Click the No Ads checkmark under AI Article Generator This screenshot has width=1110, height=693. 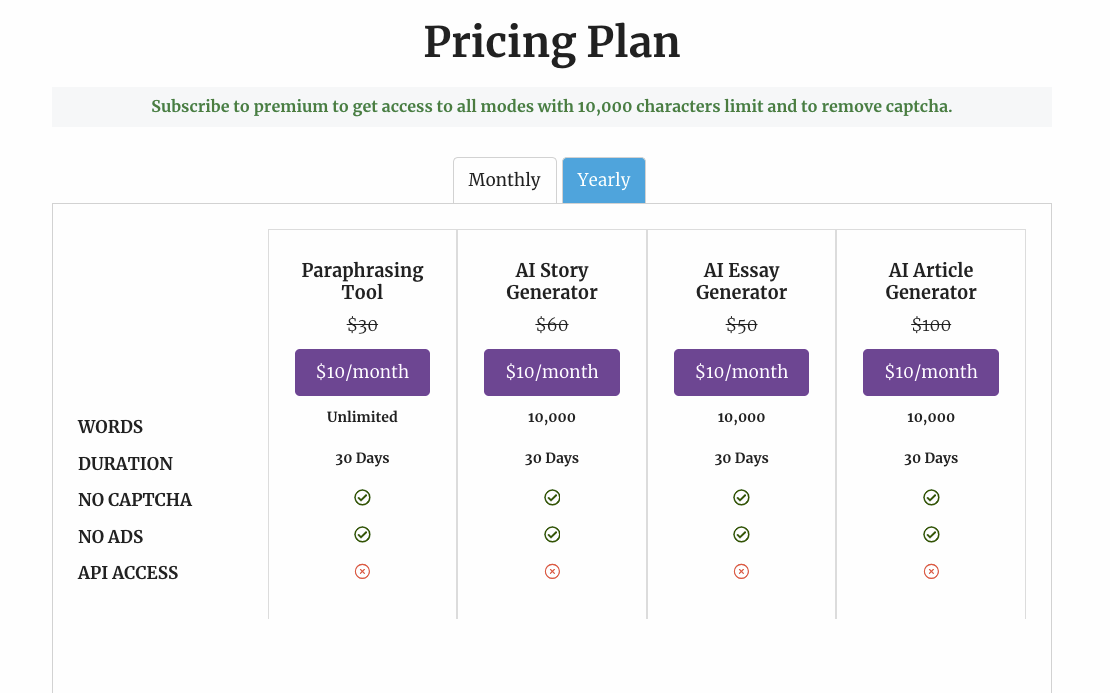pyautogui.click(x=931, y=534)
